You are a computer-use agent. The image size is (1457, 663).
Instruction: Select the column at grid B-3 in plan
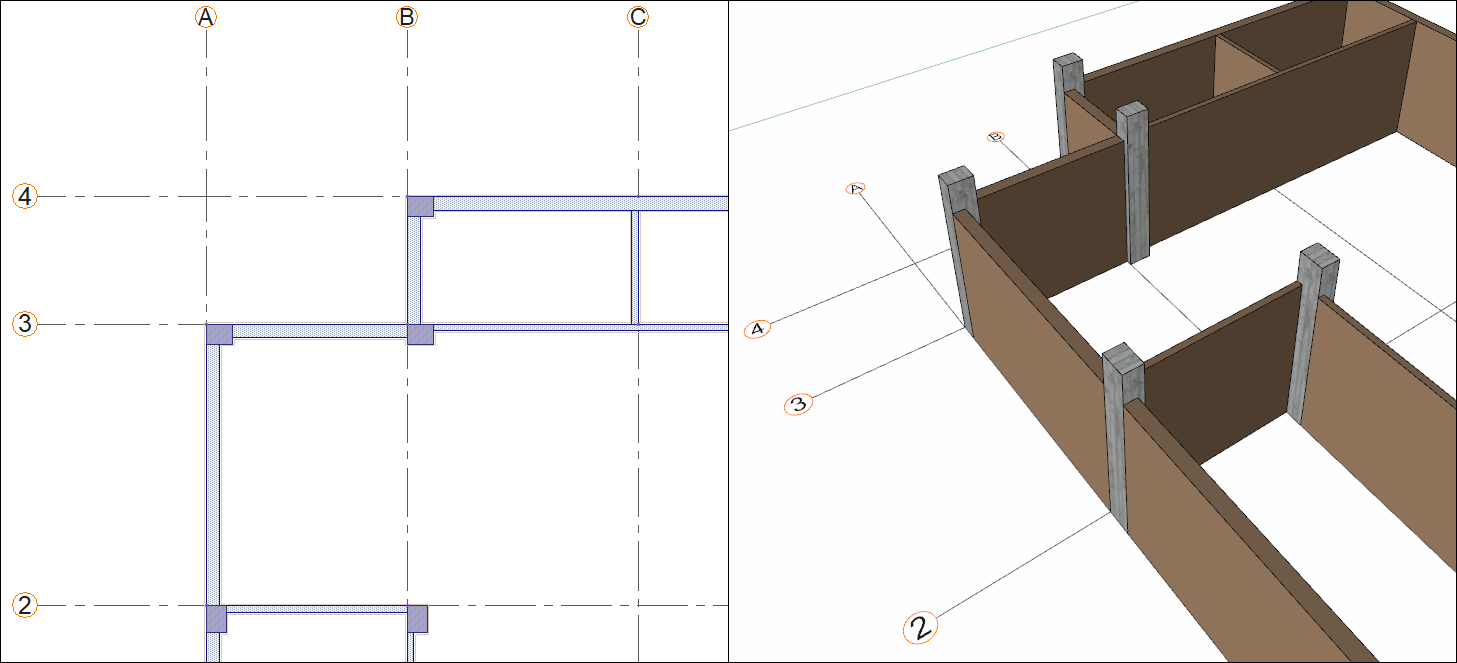point(420,334)
